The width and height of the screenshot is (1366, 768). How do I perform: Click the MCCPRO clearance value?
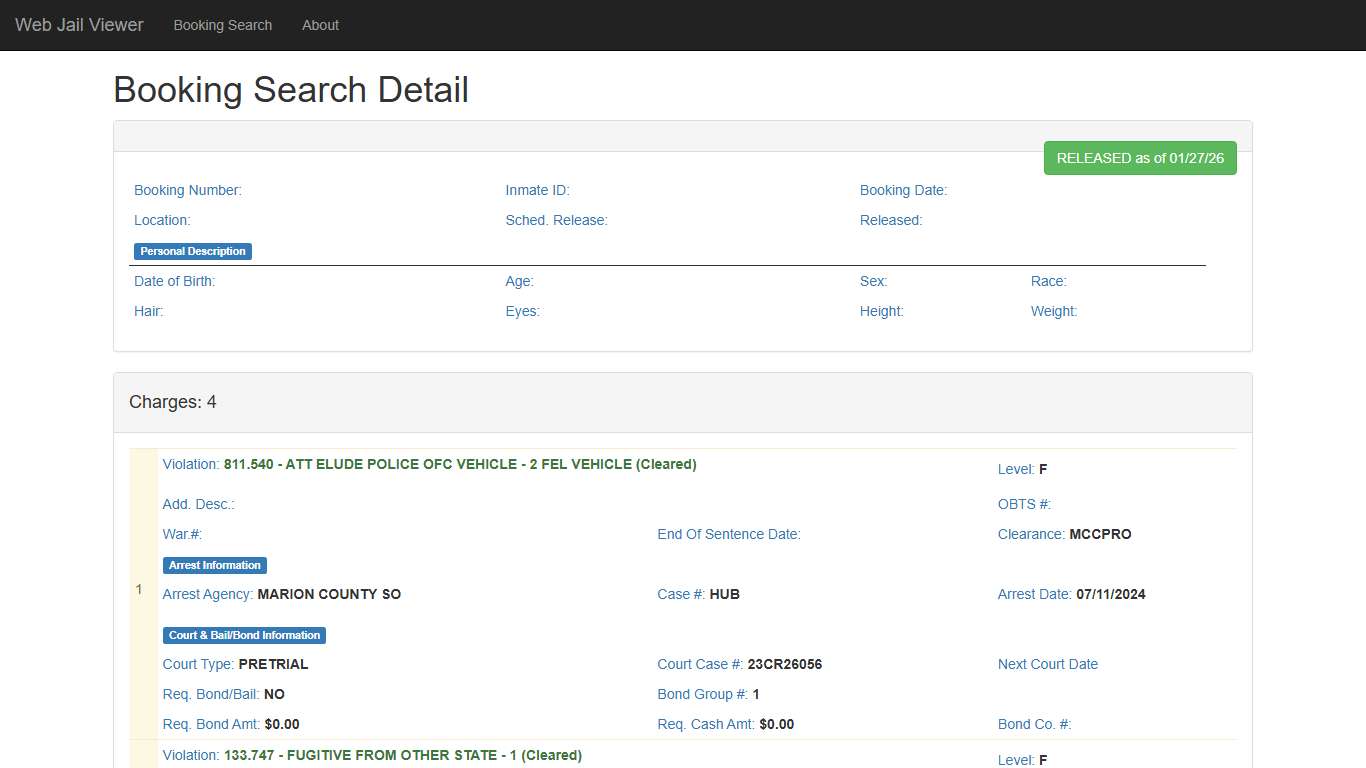(x=1100, y=534)
